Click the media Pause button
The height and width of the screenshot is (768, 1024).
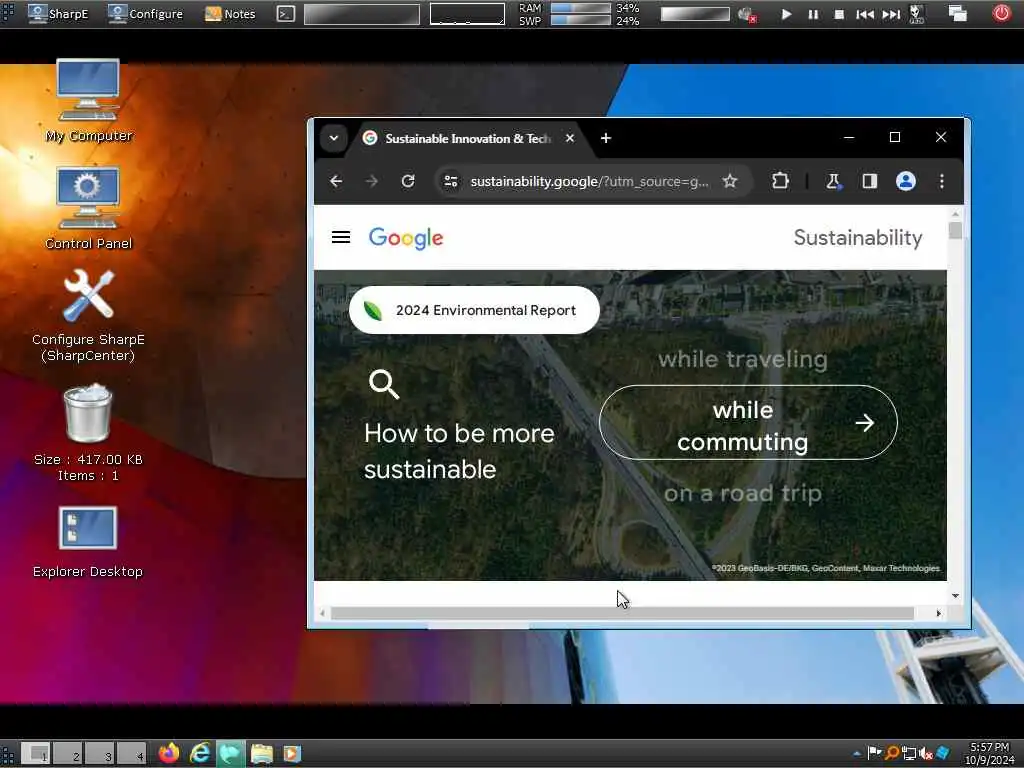coord(813,14)
